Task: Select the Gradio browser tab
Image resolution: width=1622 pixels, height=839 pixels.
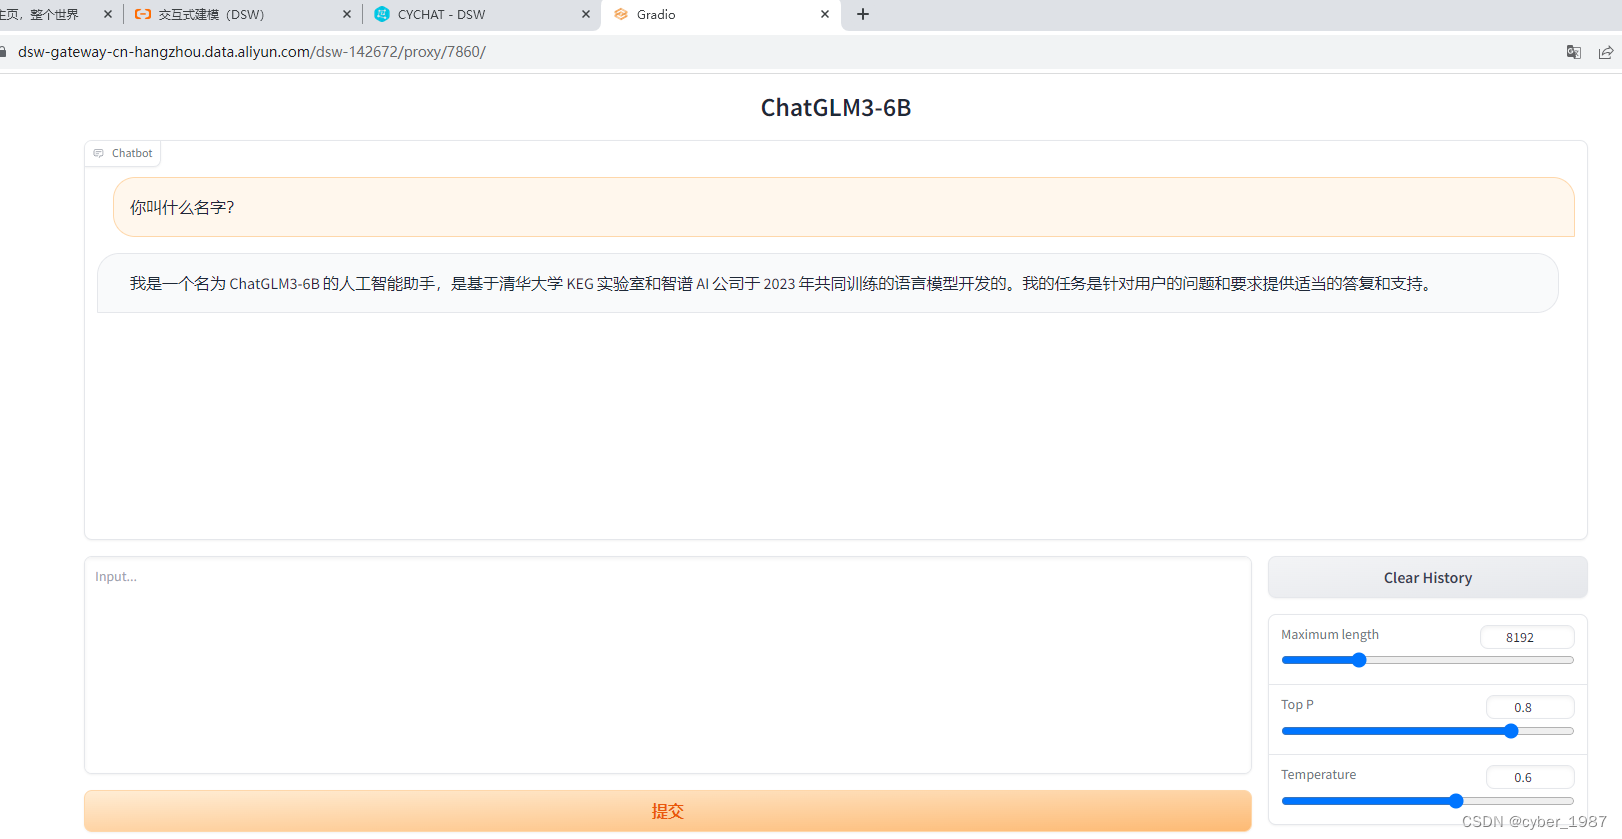Action: tap(720, 14)
